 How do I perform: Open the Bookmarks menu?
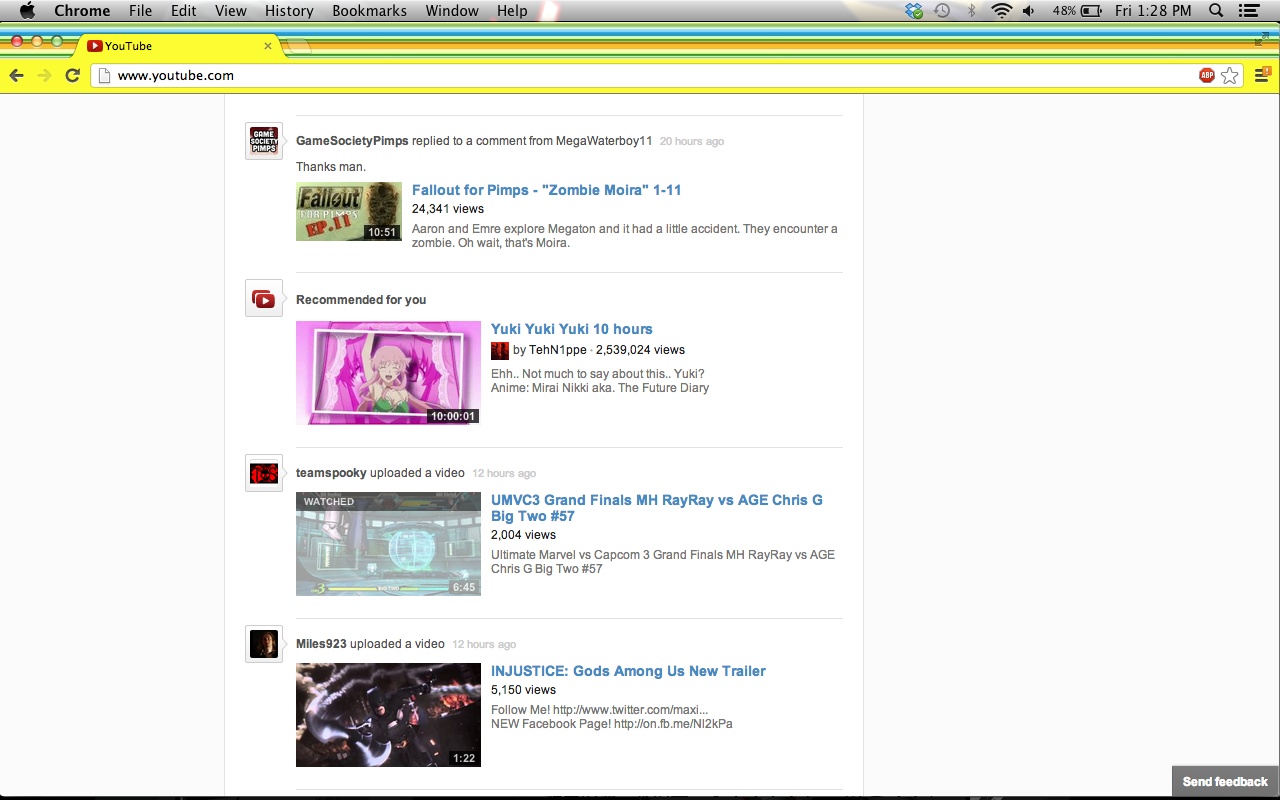(369, 11)
